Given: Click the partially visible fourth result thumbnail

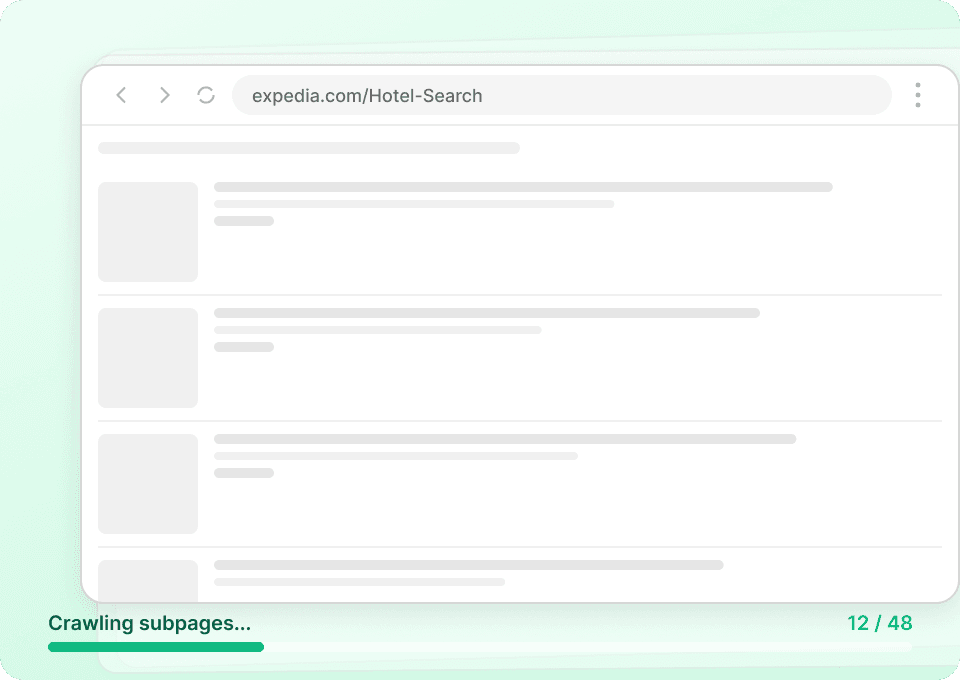Looking at the screenshot, I should (148, 581).
